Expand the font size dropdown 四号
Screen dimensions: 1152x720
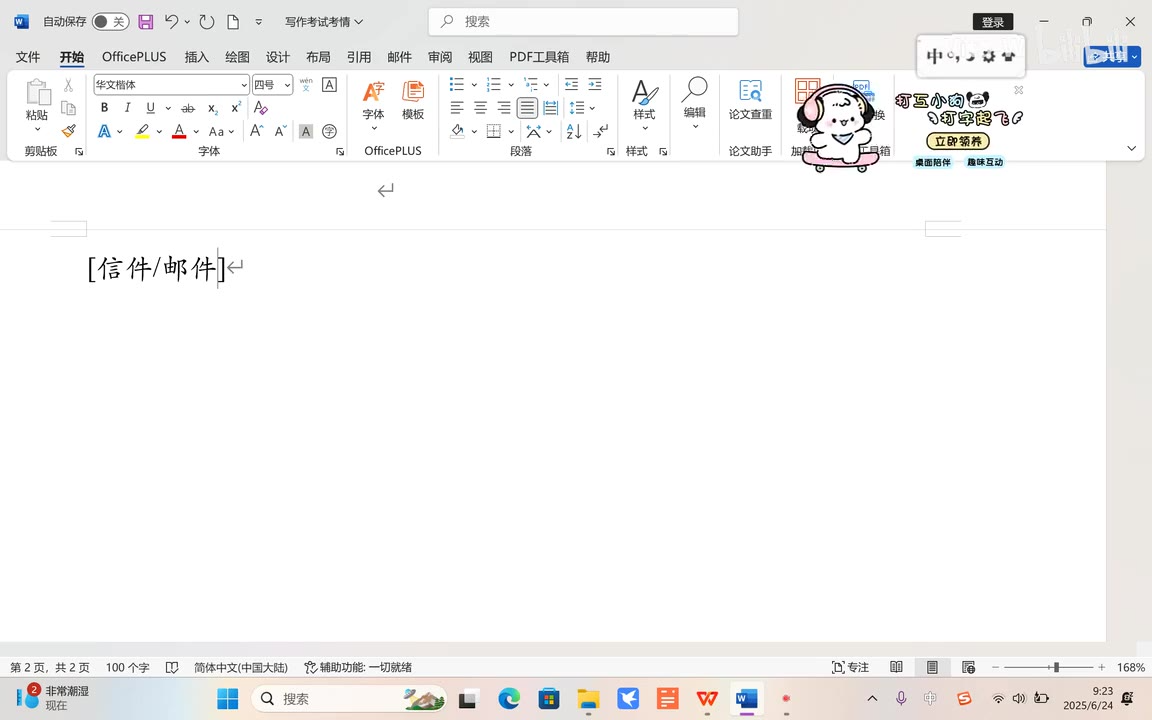pos(287,85)
